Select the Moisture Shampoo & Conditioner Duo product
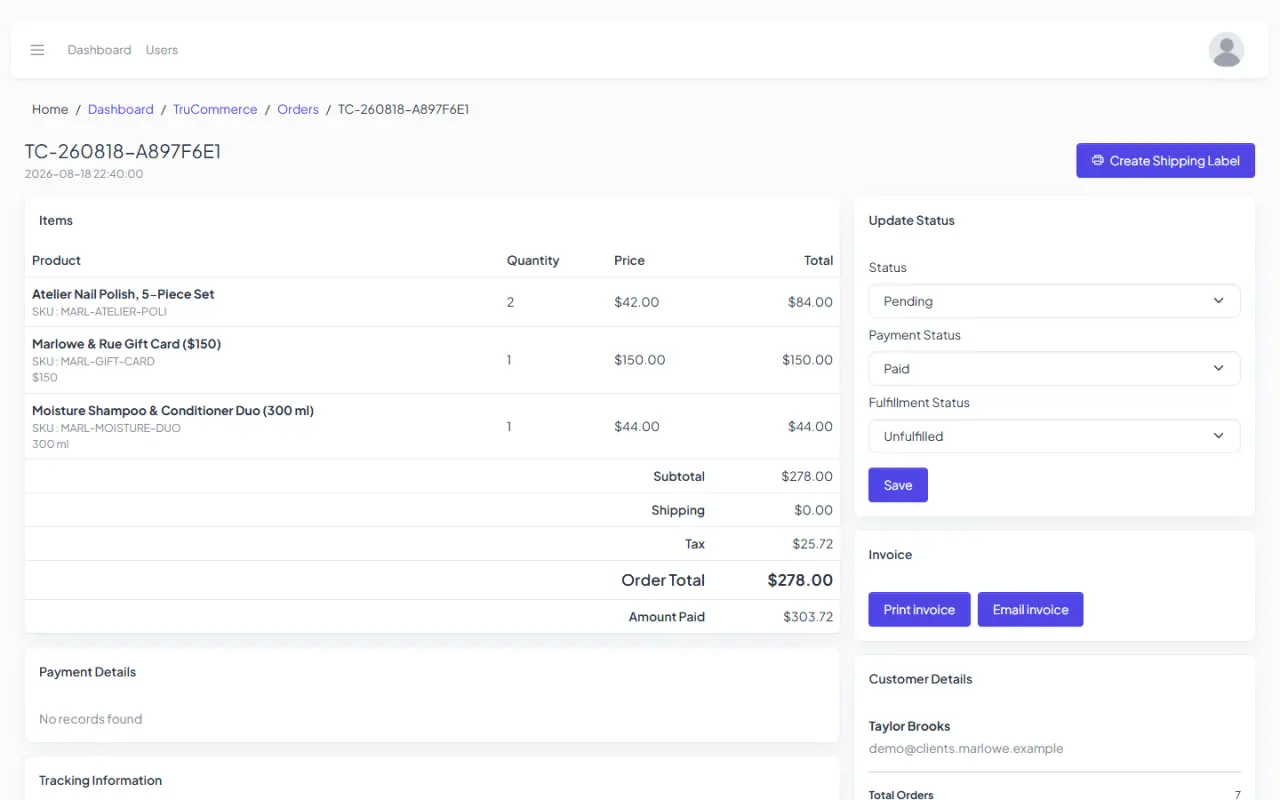 pyautogui.click(x=173, y=411)
